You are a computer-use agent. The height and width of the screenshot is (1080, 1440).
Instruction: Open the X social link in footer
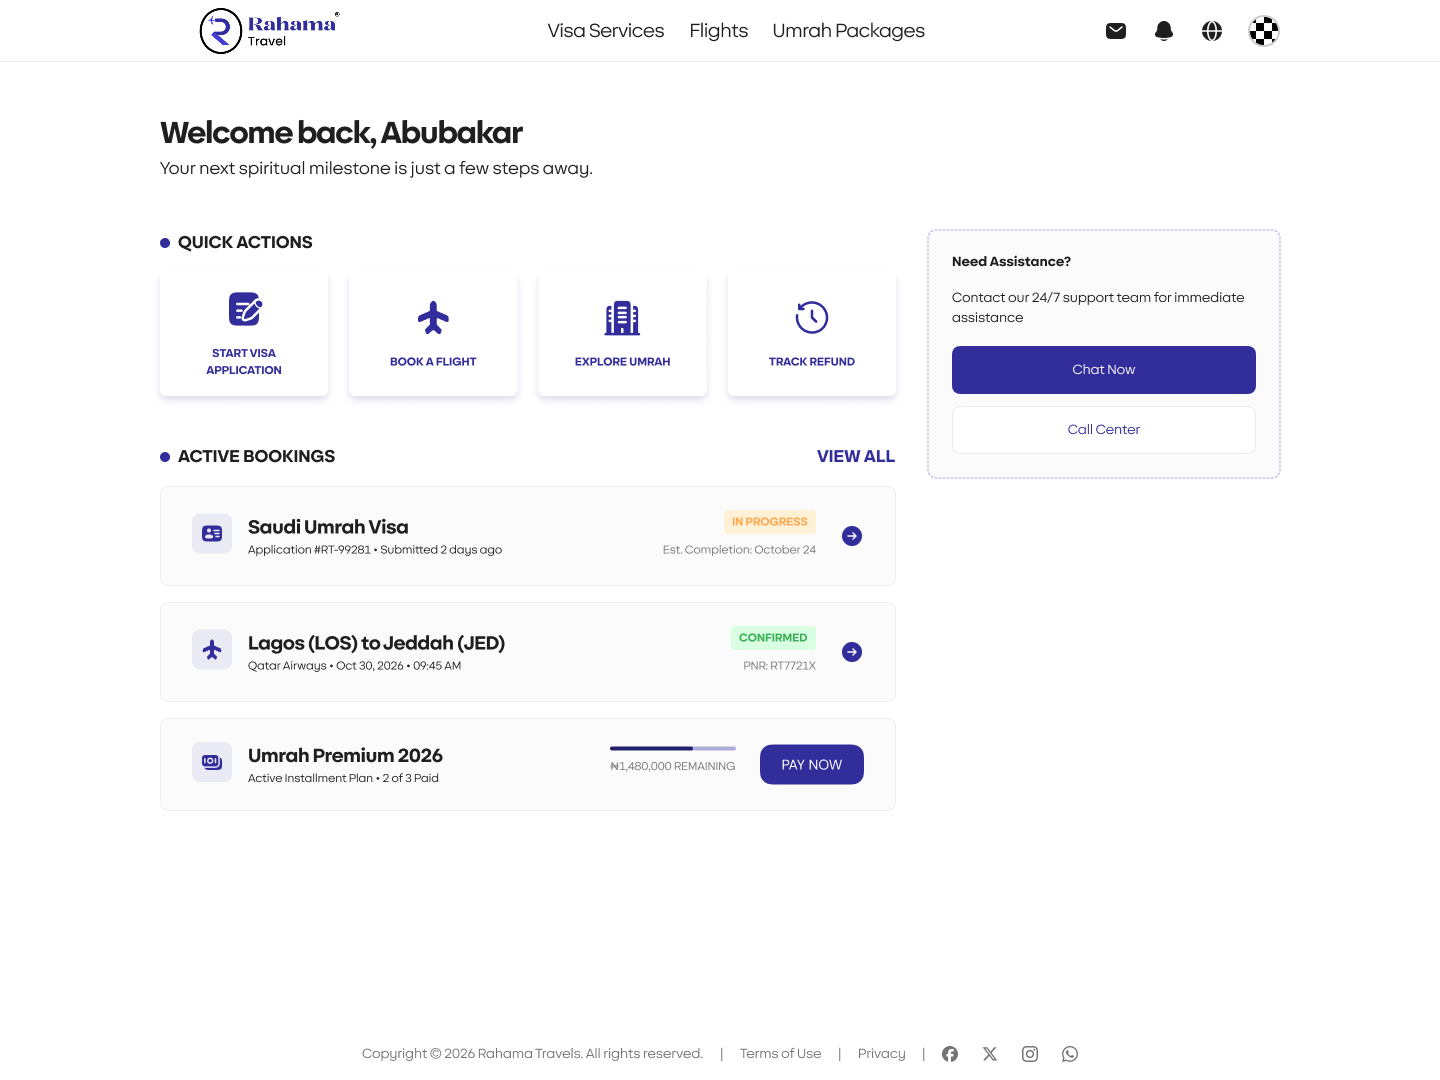click(990, 1054)
